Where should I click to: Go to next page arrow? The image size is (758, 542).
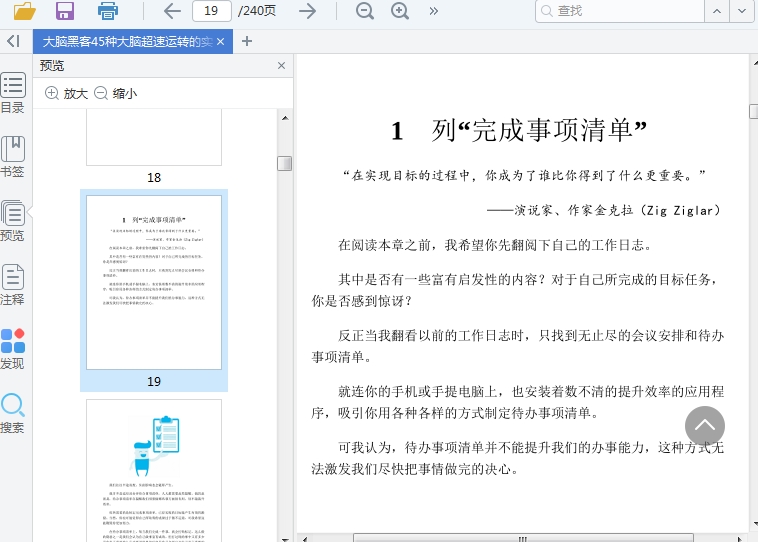coord(308,11)
